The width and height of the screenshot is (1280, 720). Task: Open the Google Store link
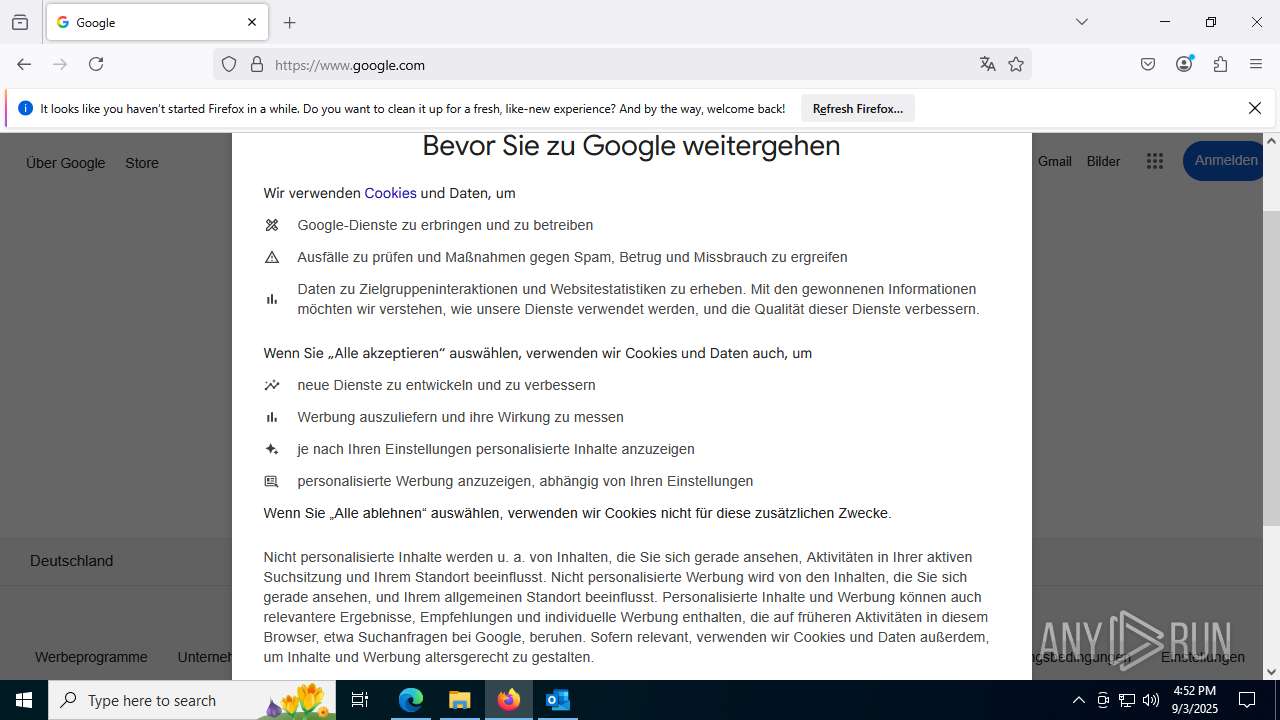click(142, 163)
